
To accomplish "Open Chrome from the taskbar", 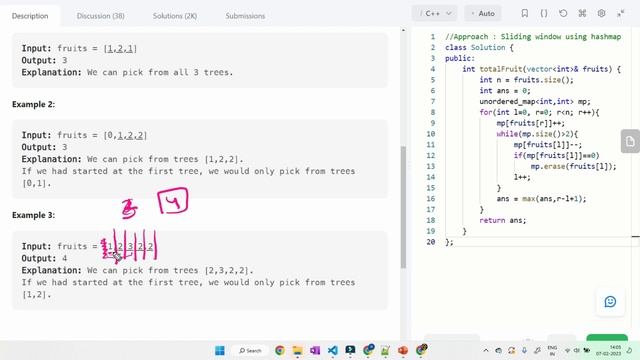I will tap(280, 351).
